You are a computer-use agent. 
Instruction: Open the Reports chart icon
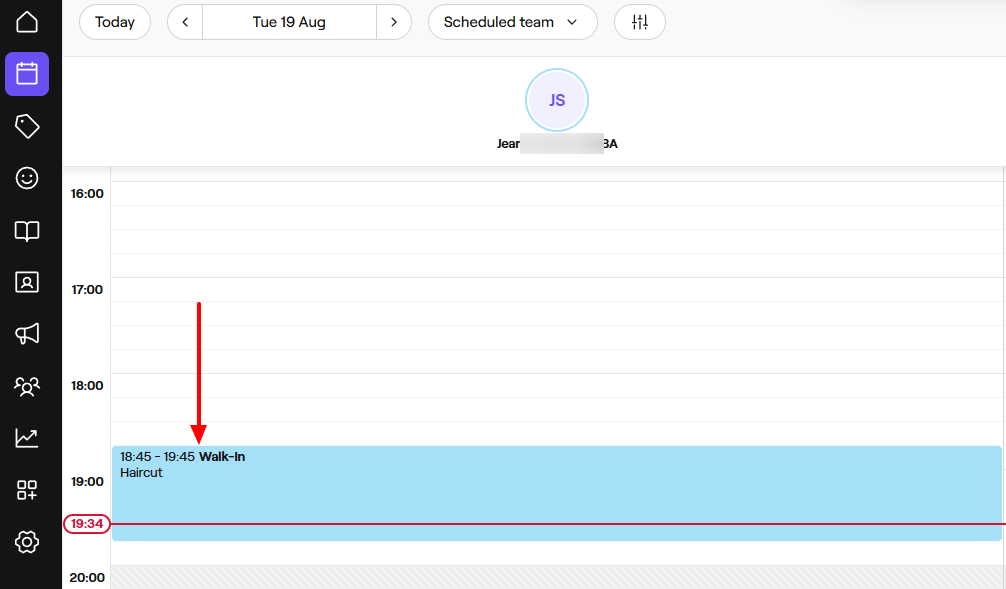(x=27, y=438)
